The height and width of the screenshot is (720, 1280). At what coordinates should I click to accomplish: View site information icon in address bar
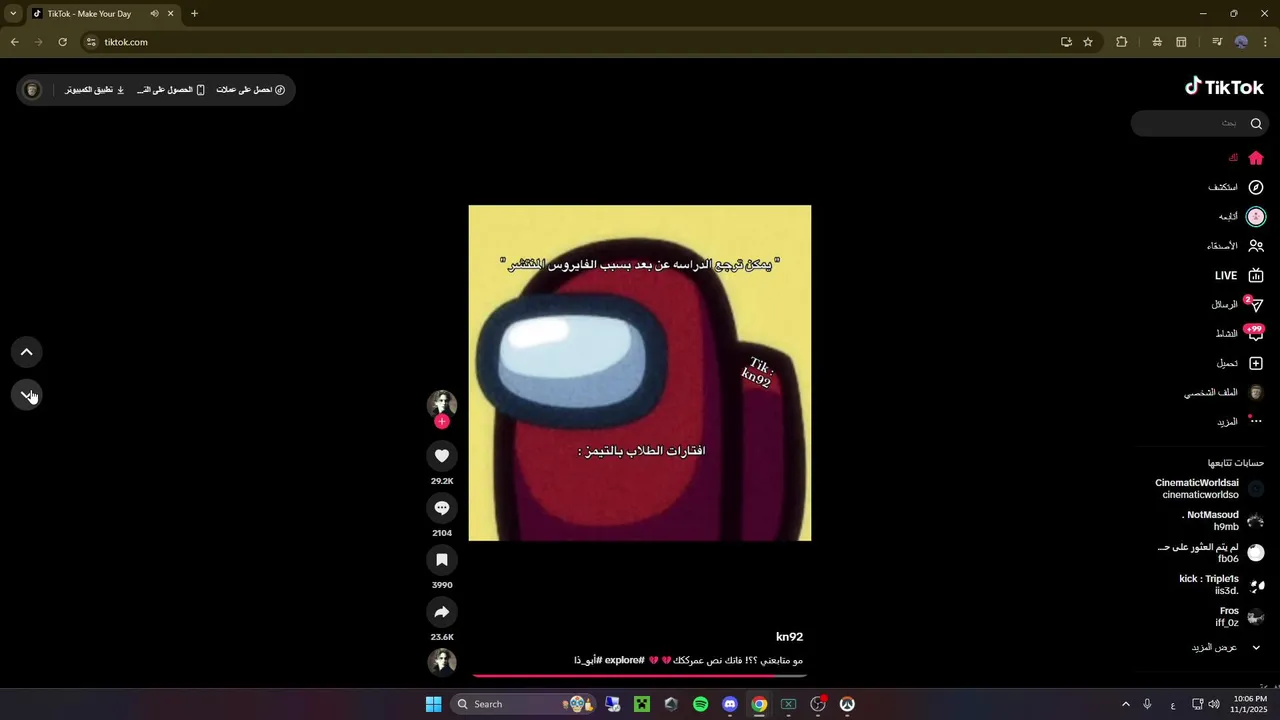(91, 42)
